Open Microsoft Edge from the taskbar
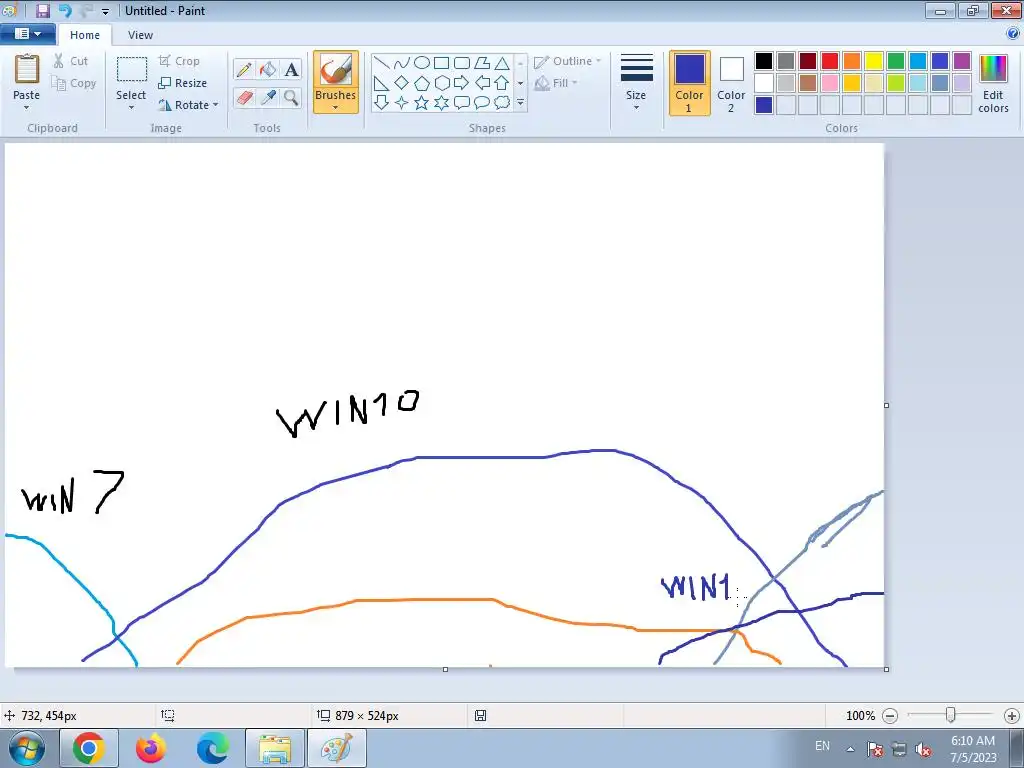The height and width of the screenshot is (768, 1024). (213, 748)
